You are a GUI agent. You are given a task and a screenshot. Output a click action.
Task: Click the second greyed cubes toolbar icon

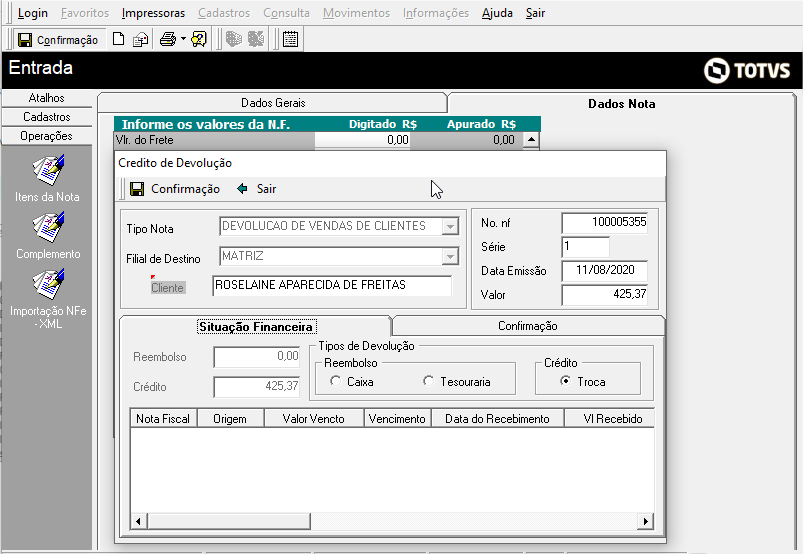(x=256, y=39)
